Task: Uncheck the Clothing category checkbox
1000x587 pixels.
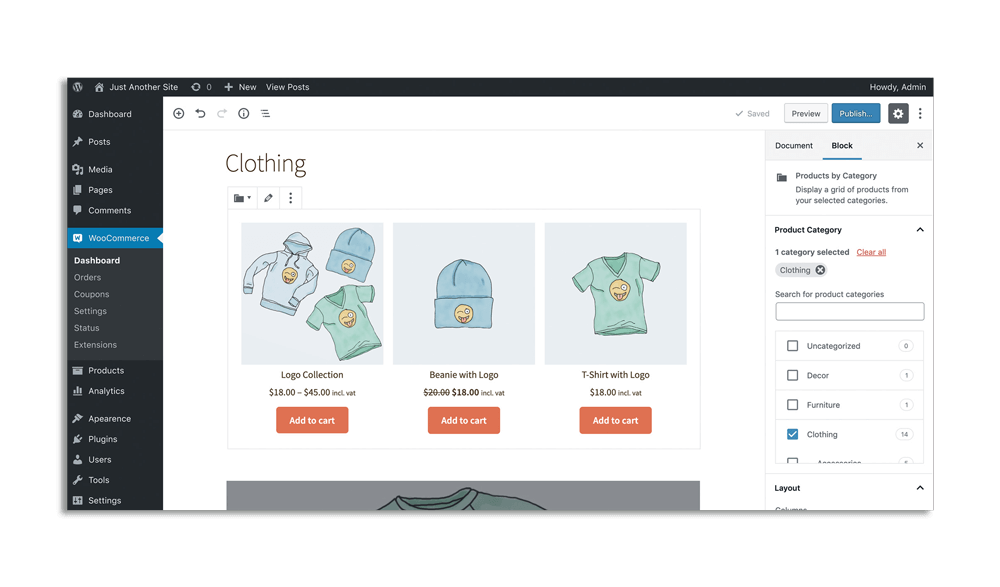Action: (x=793, y=435)
